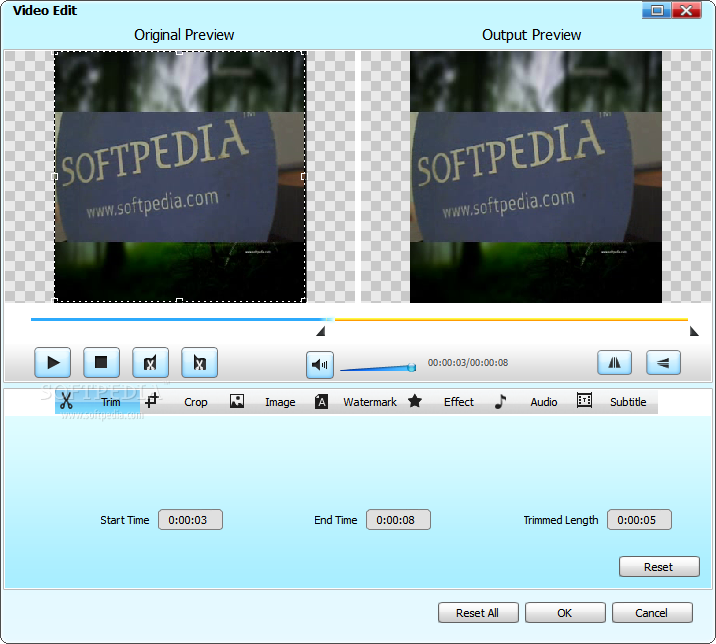This screenshot has width=716, height=644.
Task: Maximize the Video Edit window
Action: click(657, 11)
